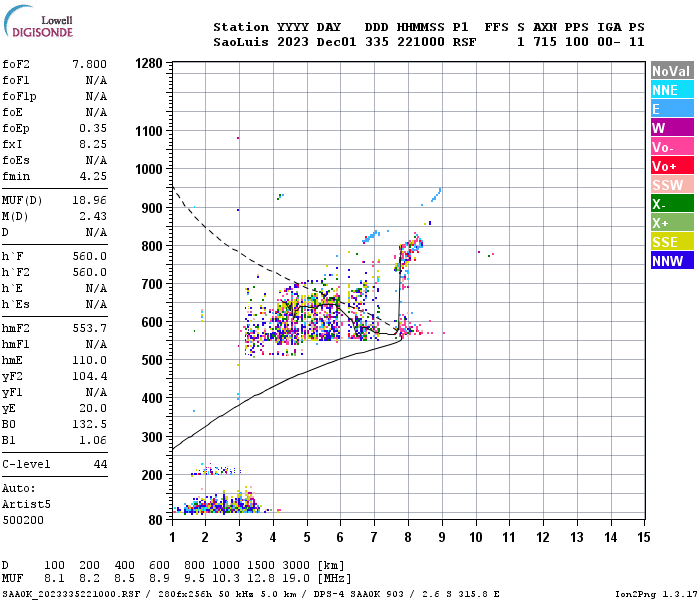Select the SSE yellow legend swatch
700x600 pixels.
[672, 242]
